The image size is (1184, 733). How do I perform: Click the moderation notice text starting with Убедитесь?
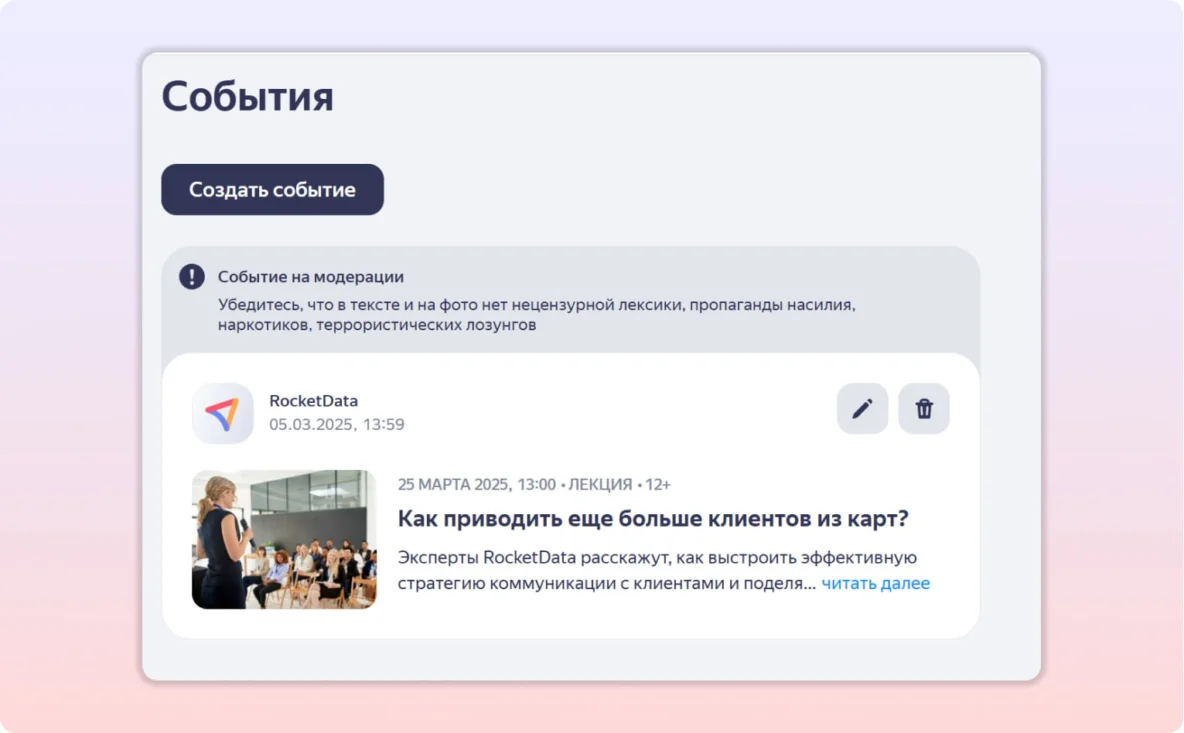tap(536, 315)
